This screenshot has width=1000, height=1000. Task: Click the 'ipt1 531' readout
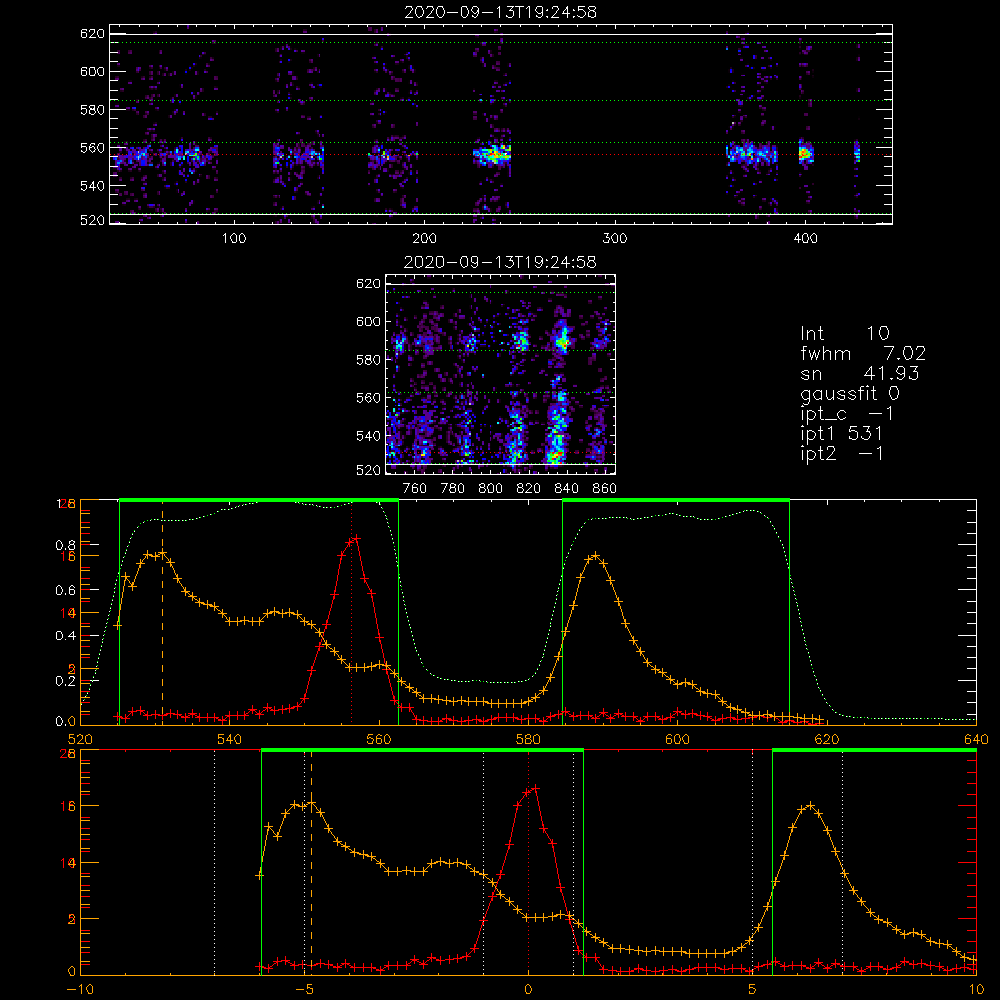842,434
